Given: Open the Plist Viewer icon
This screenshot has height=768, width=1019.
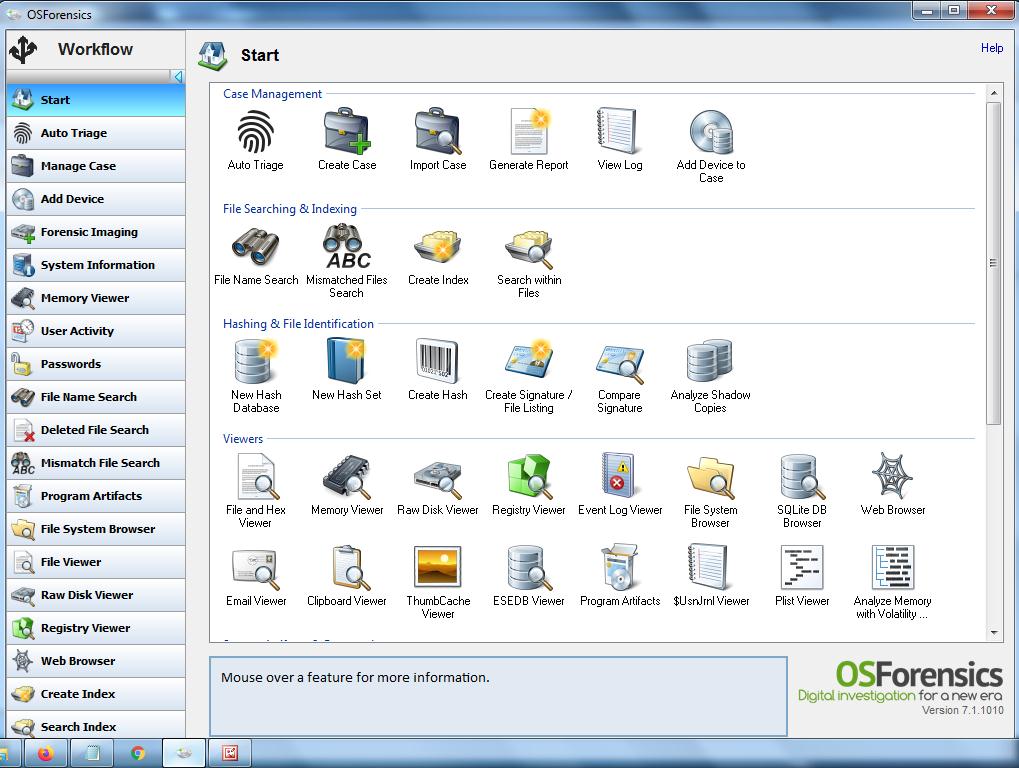Looking at the screenshot, I should (x=802, y=569).
